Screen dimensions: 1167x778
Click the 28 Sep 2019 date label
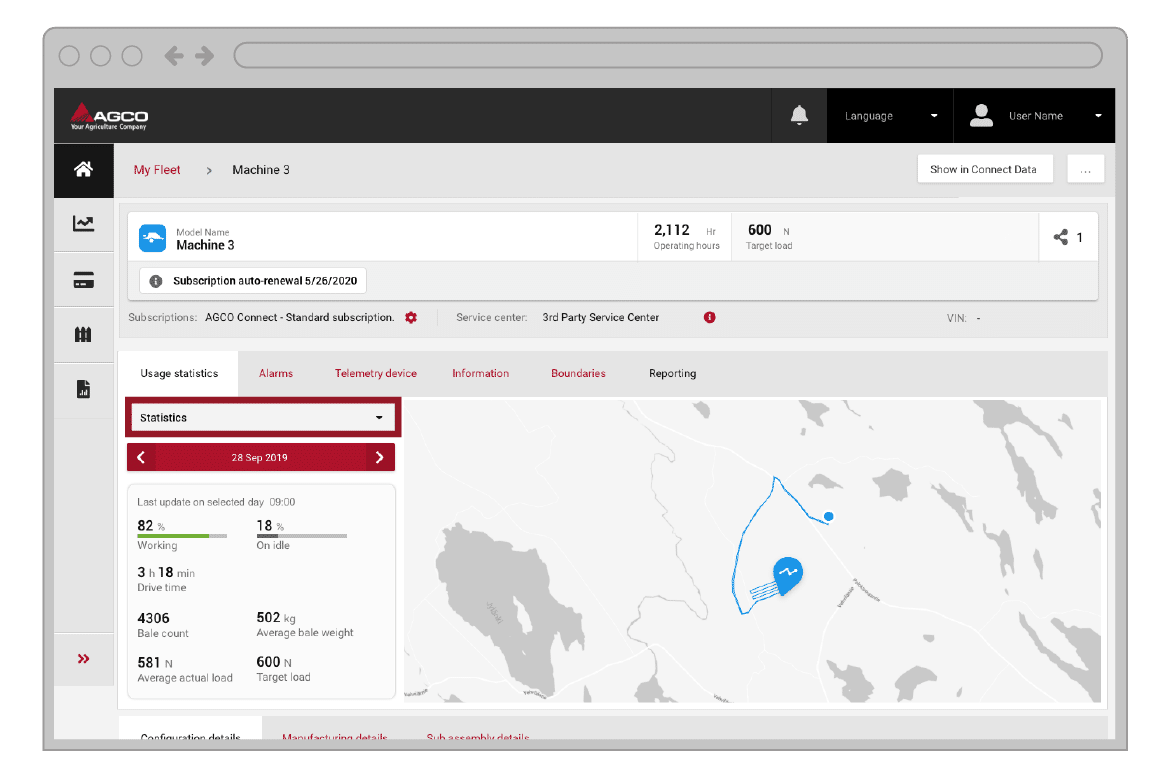coord(259,458)
